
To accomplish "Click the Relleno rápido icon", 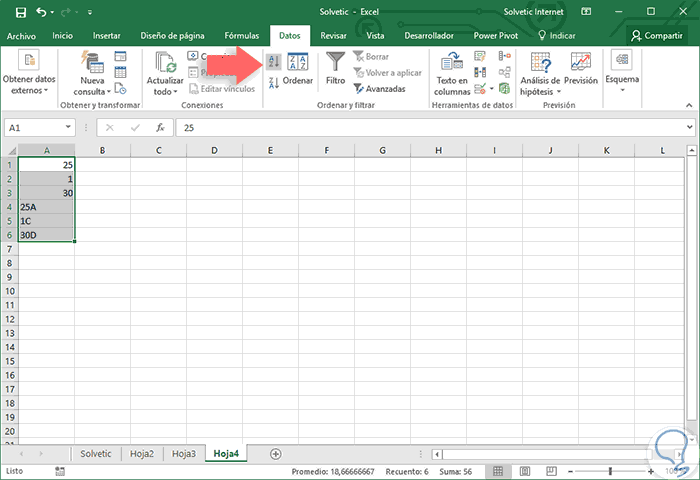I will point(480,56).
